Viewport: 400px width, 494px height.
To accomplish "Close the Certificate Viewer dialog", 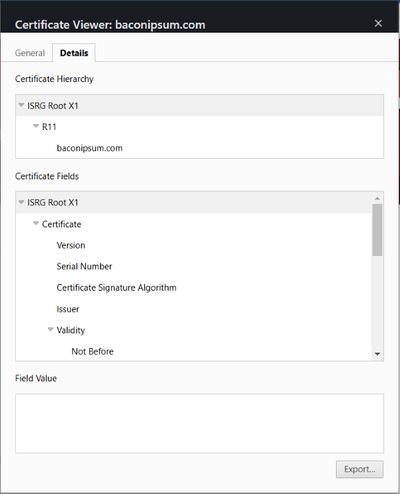I will click(x=378, y=23).
